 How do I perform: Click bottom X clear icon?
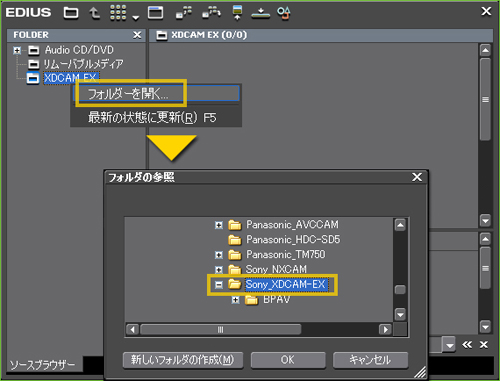point(484,345)
